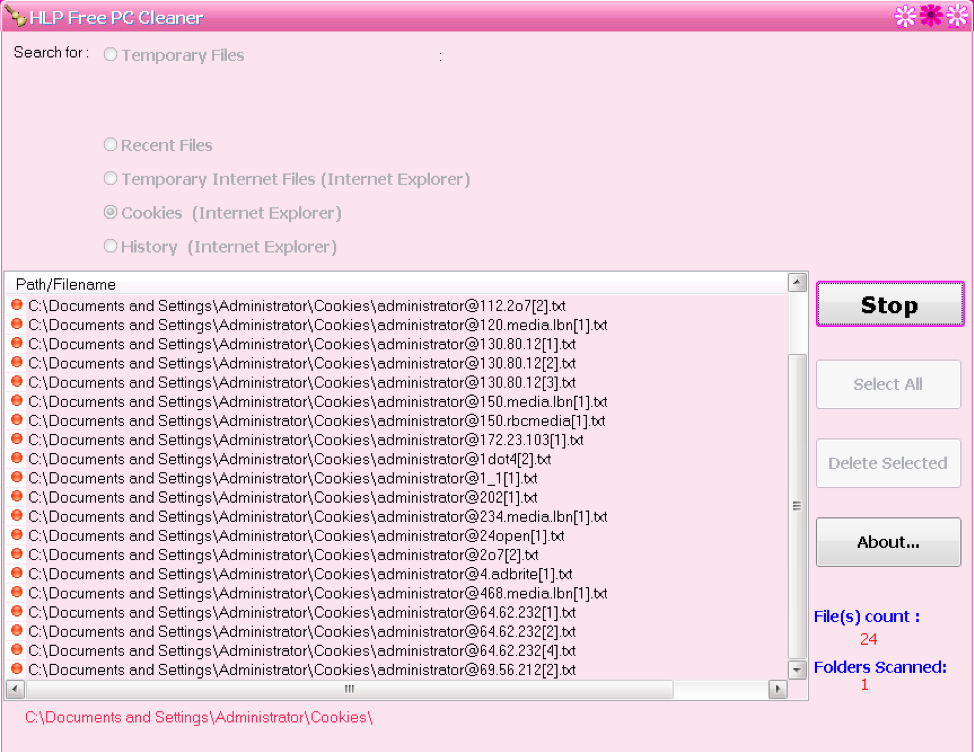This screenshot has width=974, height=752.
Task: Select the Cookies (Internet Explorer) radio button
Action: click(x=111, y=212)
